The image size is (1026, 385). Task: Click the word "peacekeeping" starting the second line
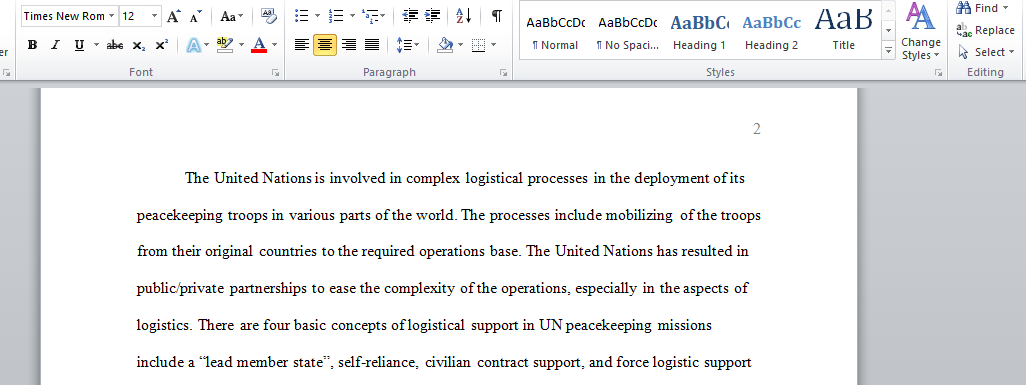click(180, 215)
